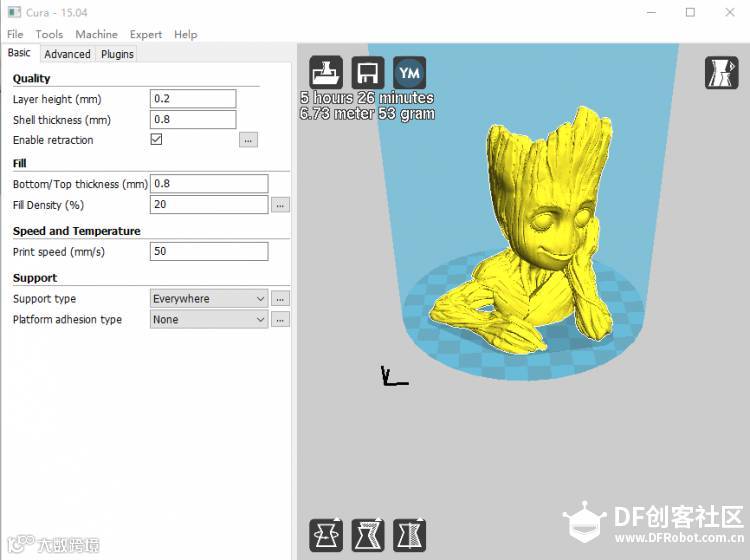Open the Help menu
The height and width of the screenshot is (560, 750).
pos(186,34)
